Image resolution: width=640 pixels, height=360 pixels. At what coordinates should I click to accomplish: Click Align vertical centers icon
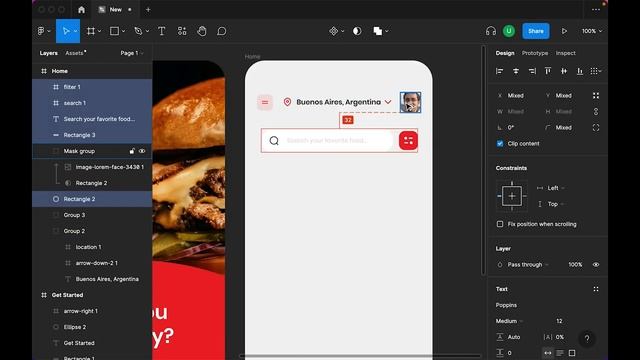coord(564,71)
